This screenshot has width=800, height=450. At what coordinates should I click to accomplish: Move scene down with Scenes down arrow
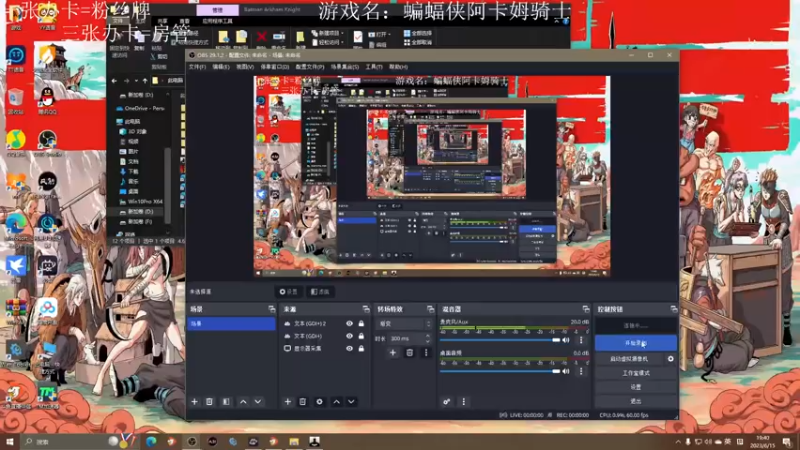point(258,402)
